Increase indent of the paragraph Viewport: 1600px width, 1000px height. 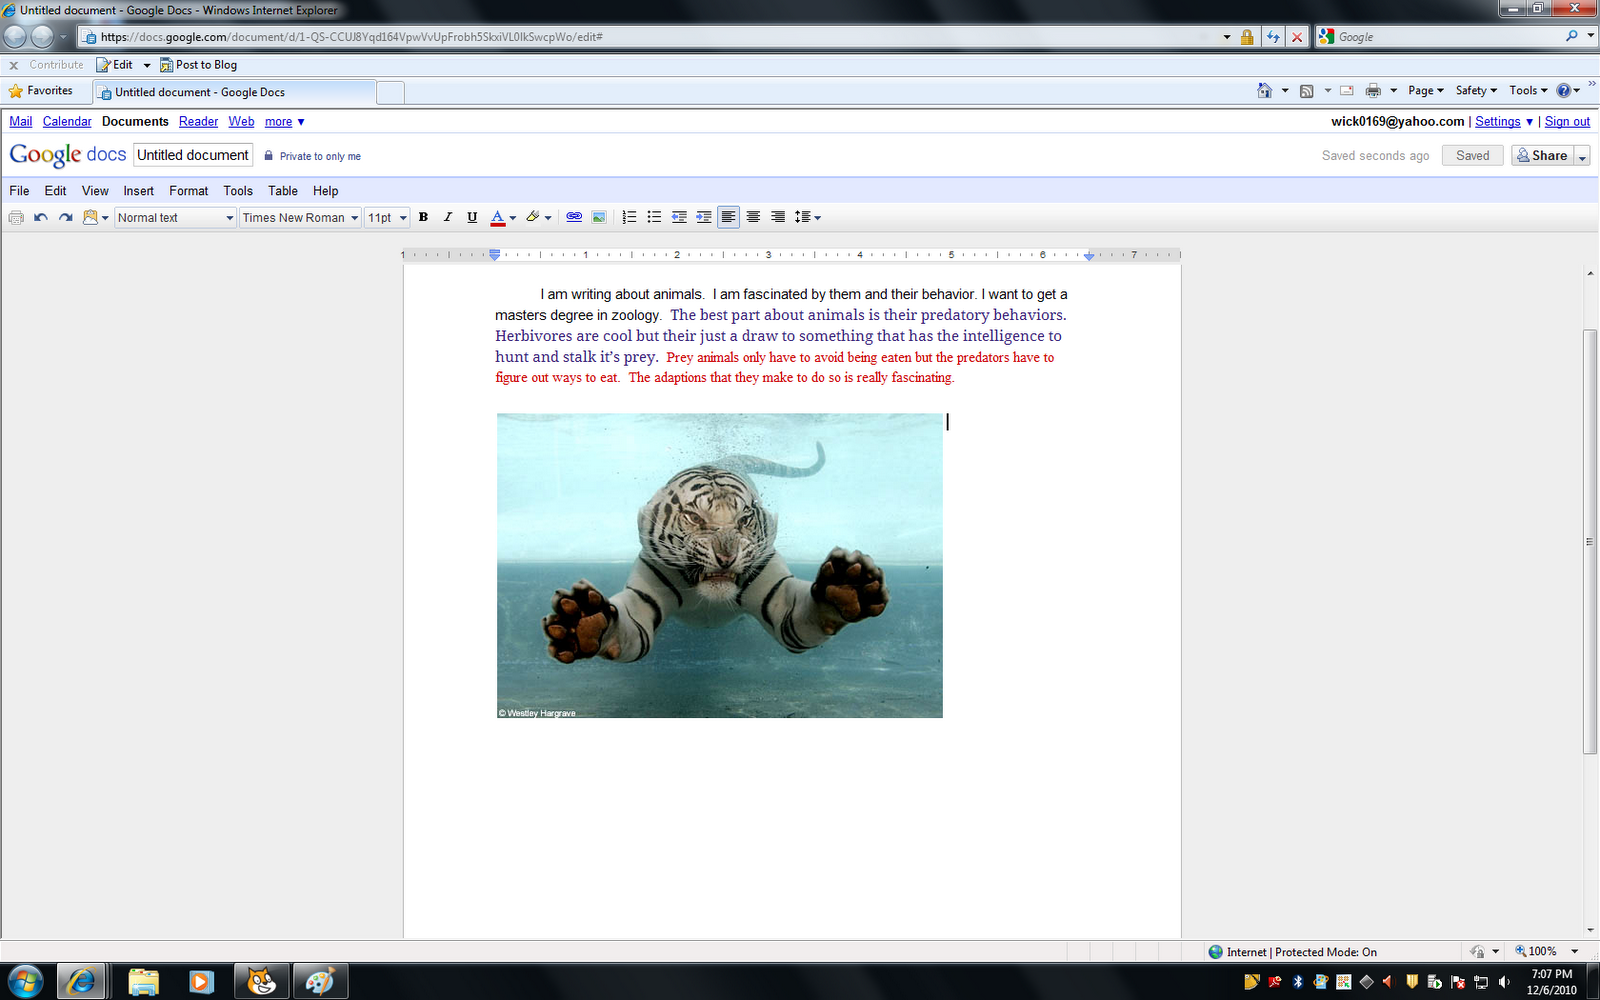(704, 217)
